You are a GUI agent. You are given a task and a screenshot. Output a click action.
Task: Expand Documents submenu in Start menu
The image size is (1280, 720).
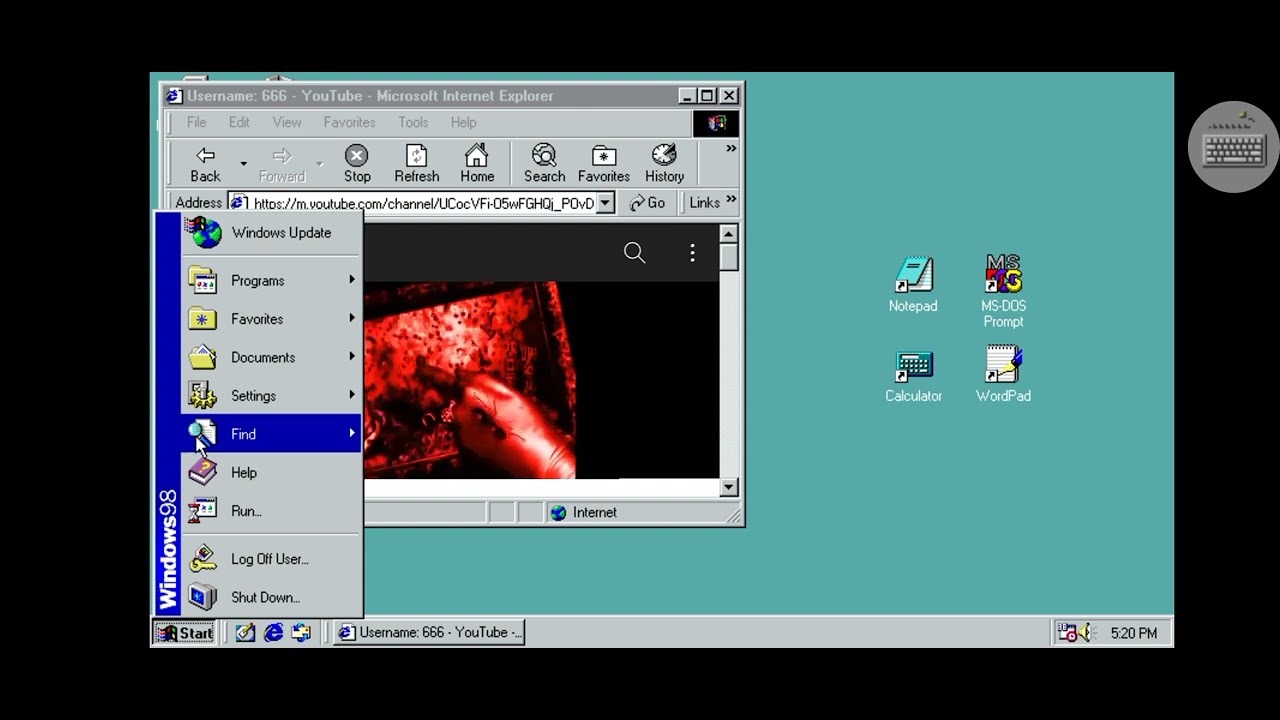[x=271, y=357]
